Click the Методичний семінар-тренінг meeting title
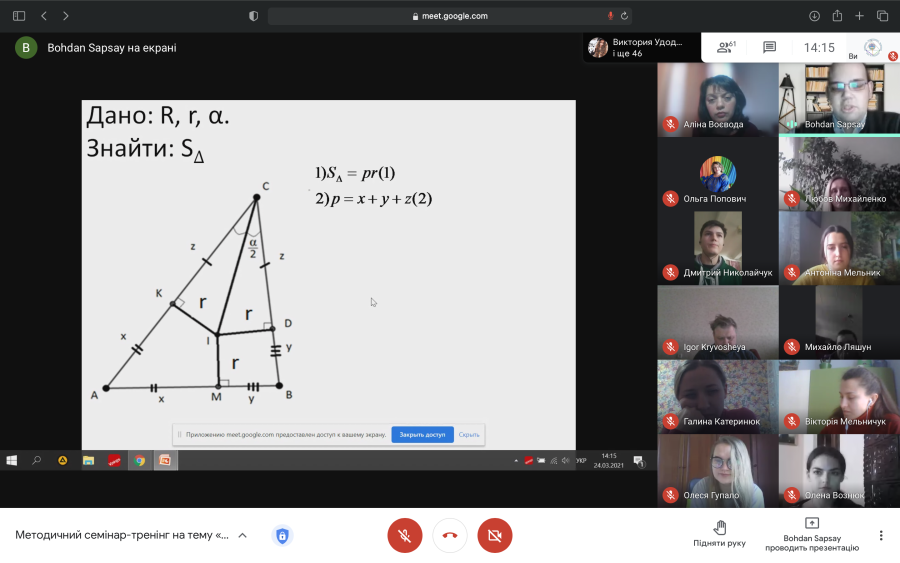This screenshot has width=900, height=563. [x=122, y=535]
